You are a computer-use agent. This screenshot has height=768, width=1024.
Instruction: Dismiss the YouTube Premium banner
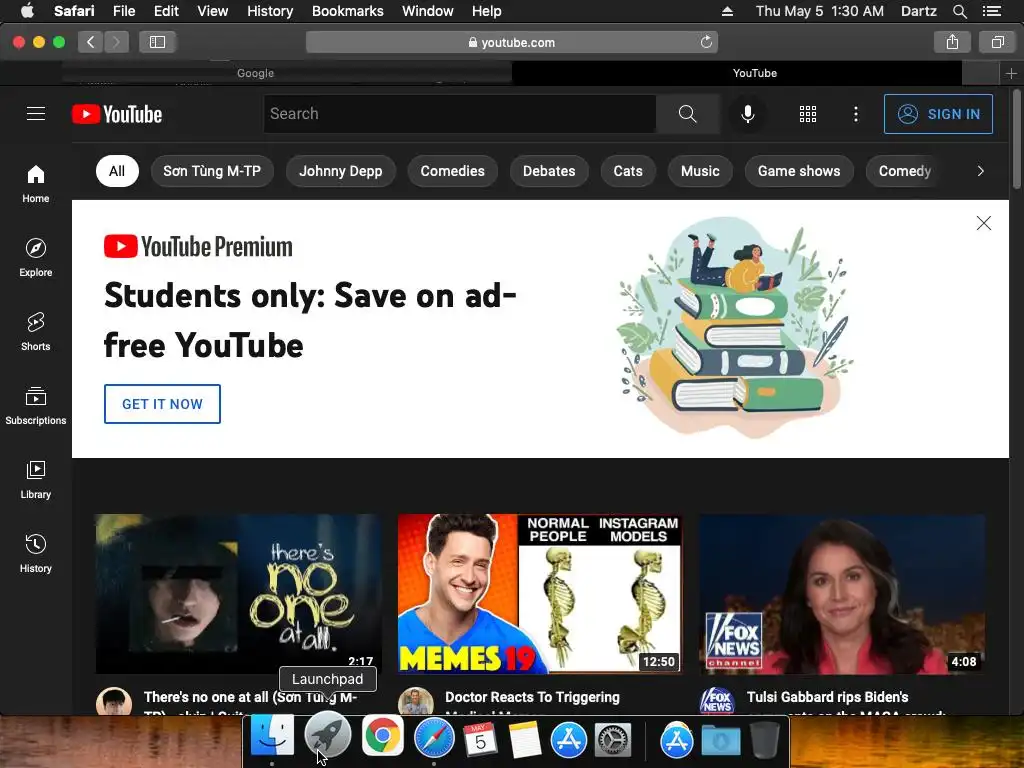pyautogui.click(x=984, y=223)
